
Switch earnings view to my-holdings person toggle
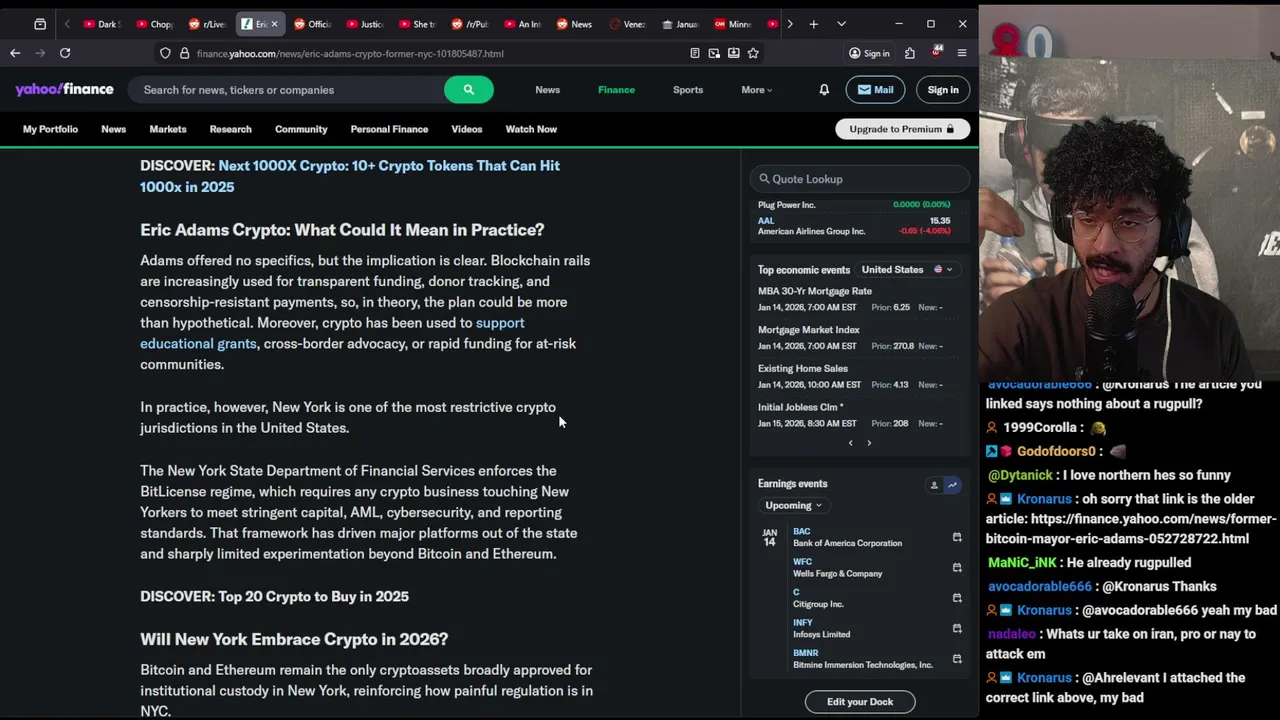[x=934, y=485]
